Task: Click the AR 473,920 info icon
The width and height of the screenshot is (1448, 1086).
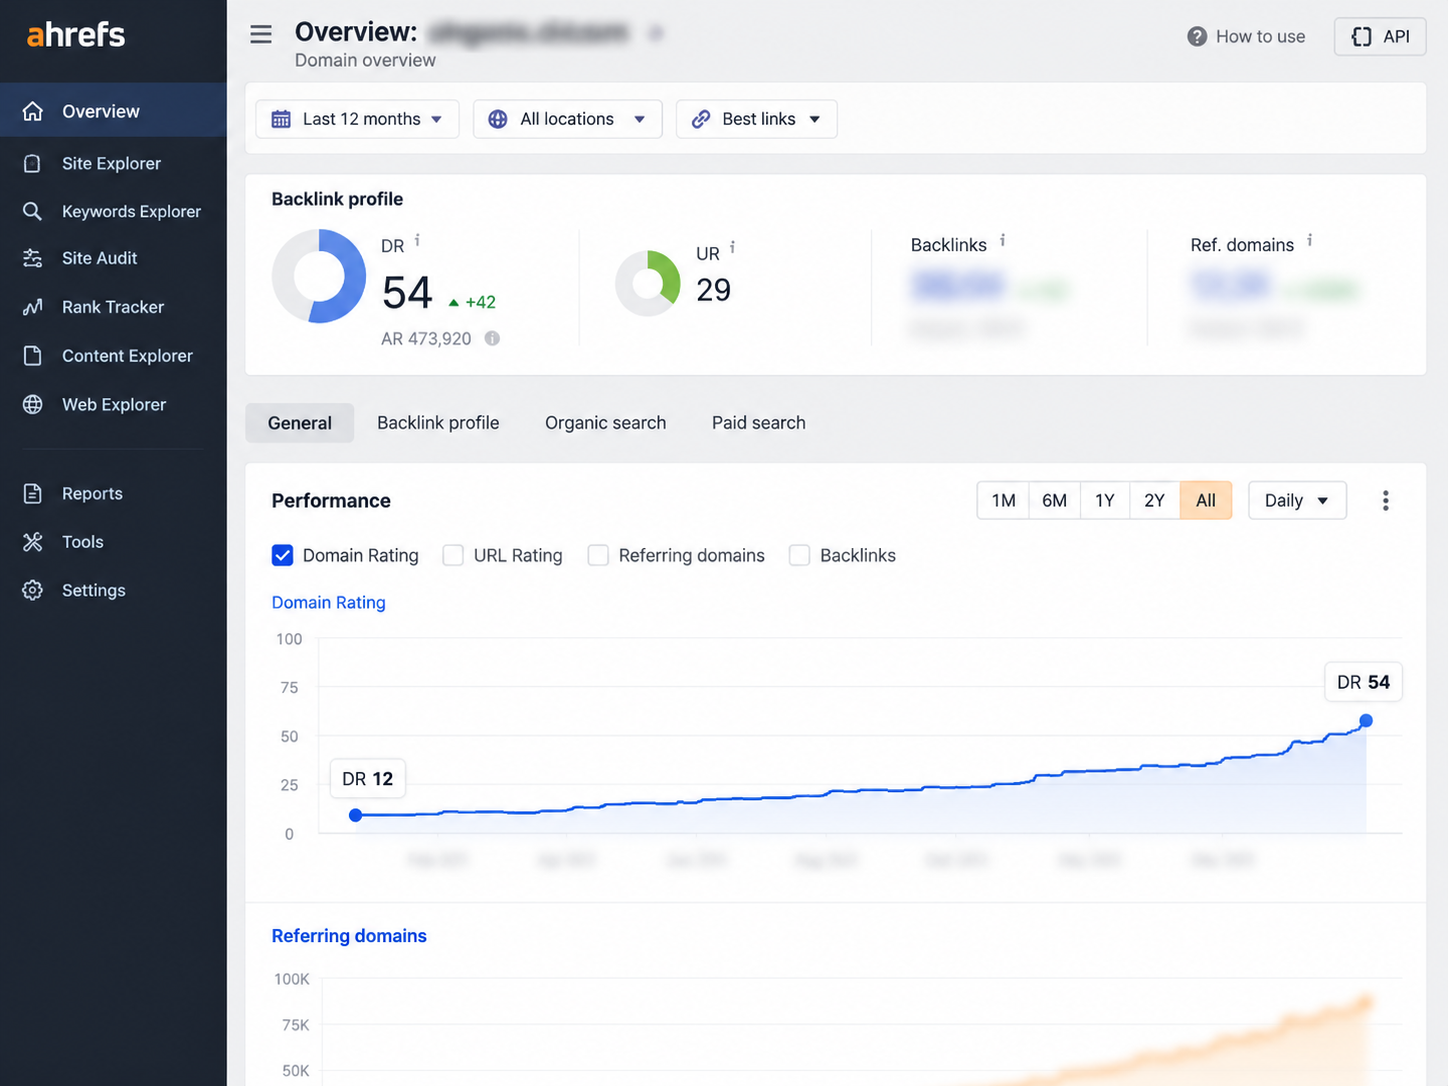Action: pyautogui.click(x=492, y=338)
